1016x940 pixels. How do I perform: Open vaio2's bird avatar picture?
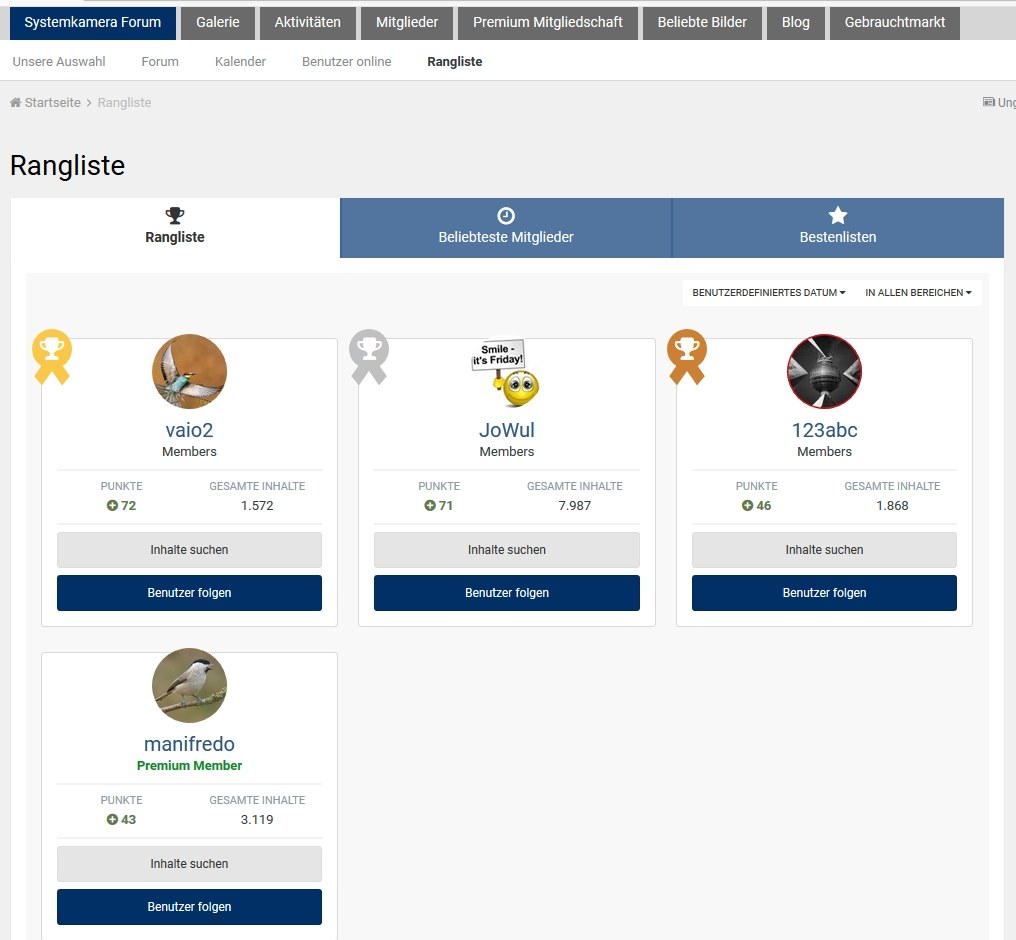[189, 372]
